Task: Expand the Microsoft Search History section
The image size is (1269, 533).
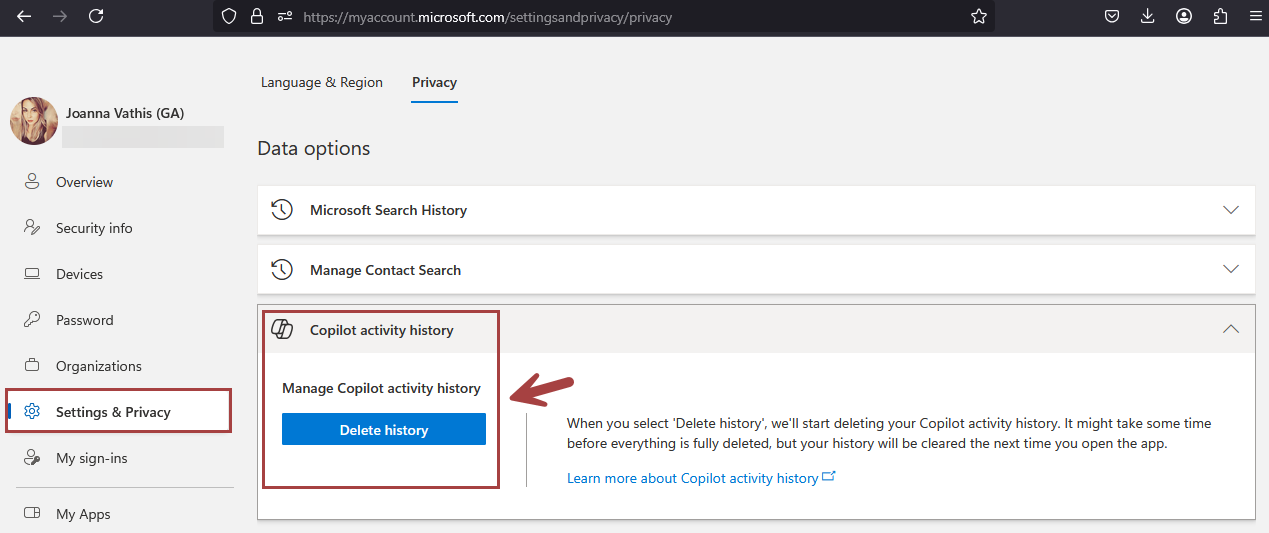Action: (1231, 210)
